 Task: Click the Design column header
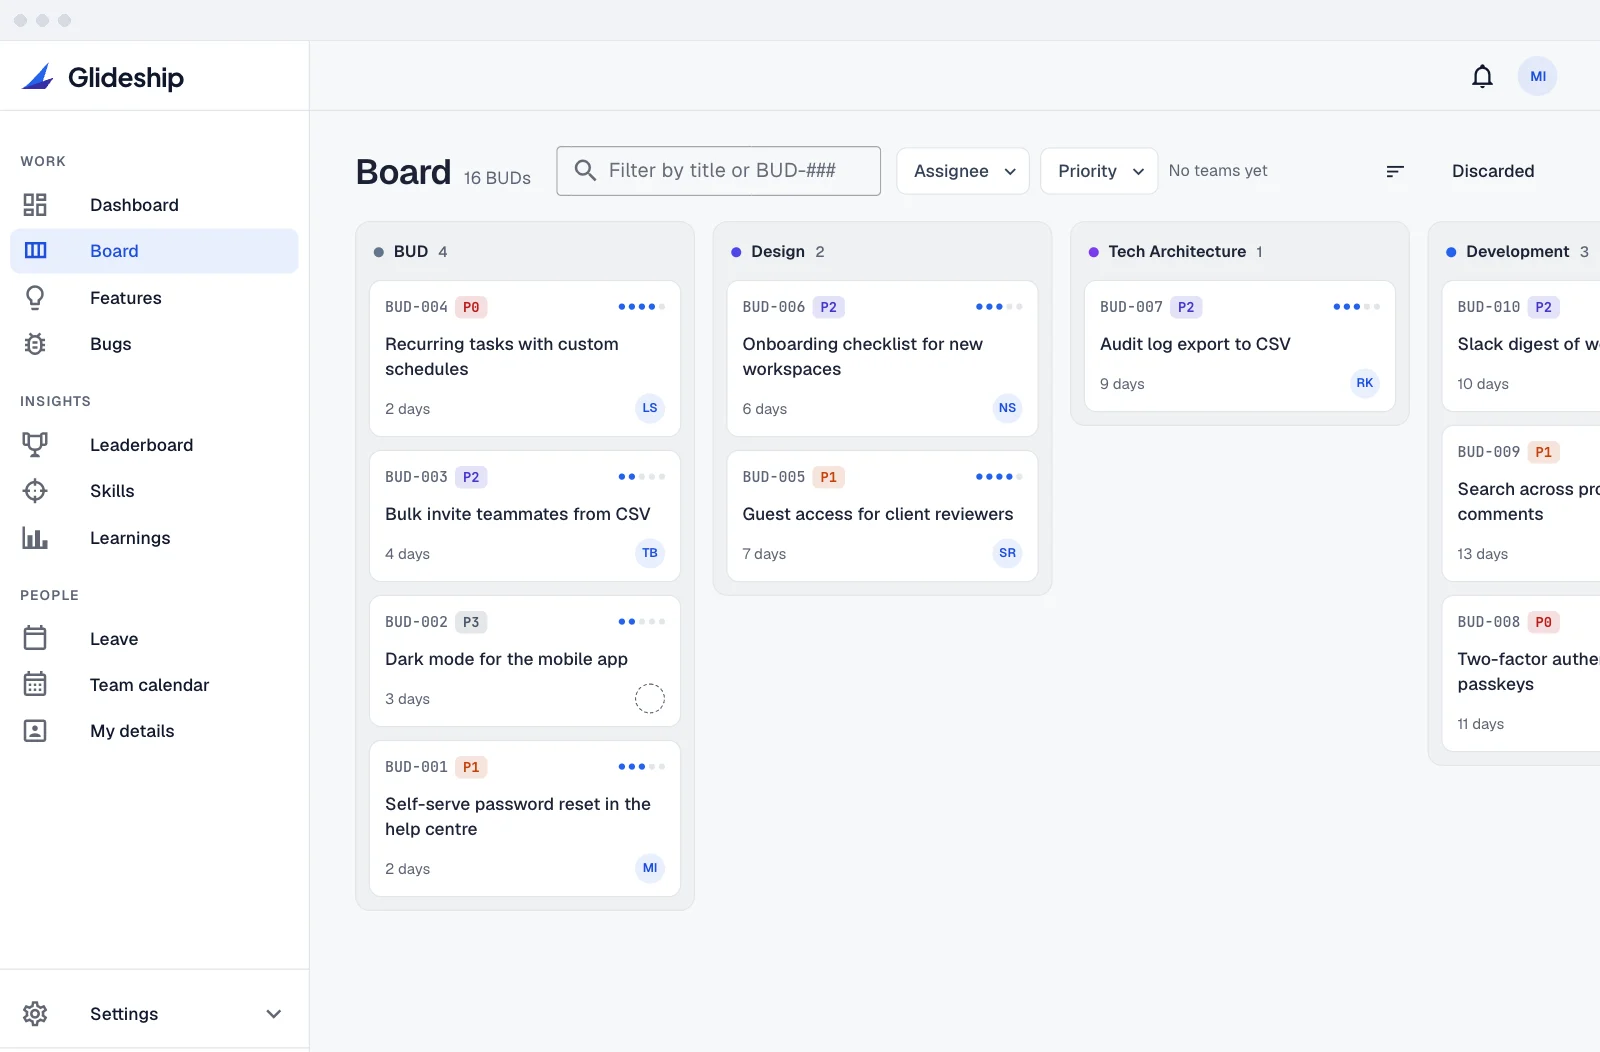[777, 252]
